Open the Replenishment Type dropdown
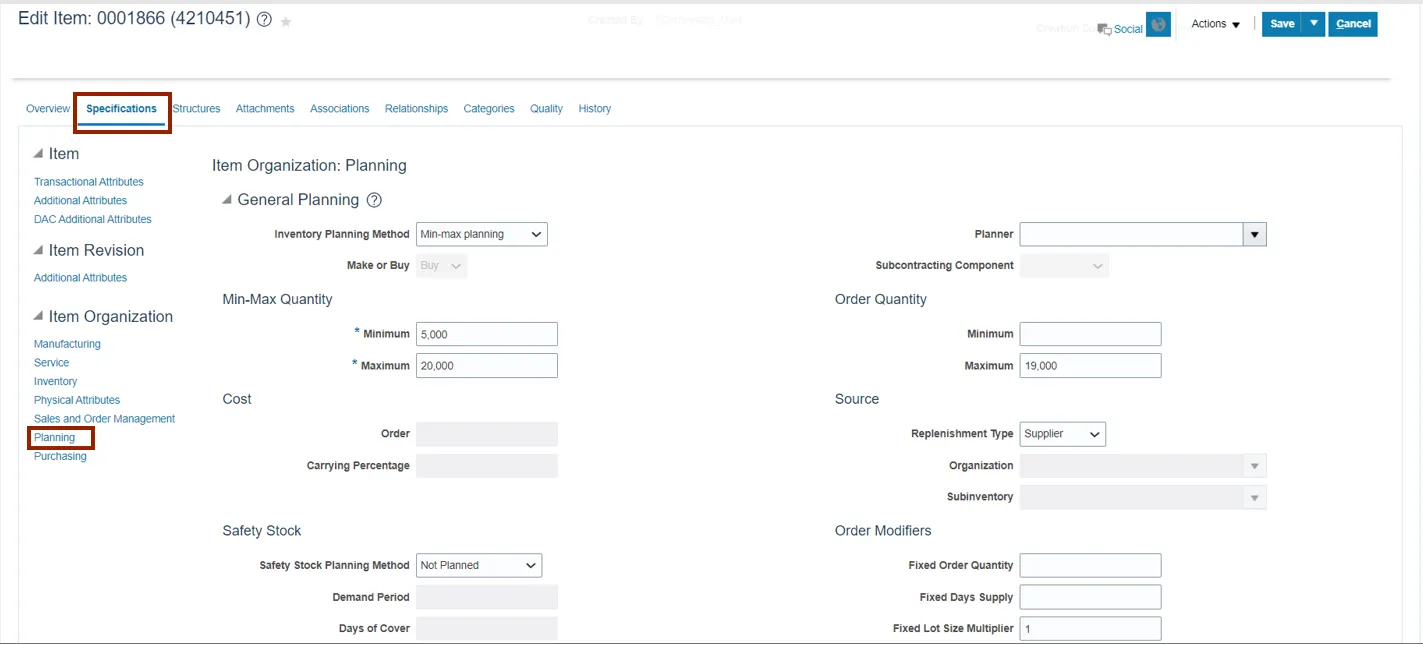 [x=1062, y=434]
